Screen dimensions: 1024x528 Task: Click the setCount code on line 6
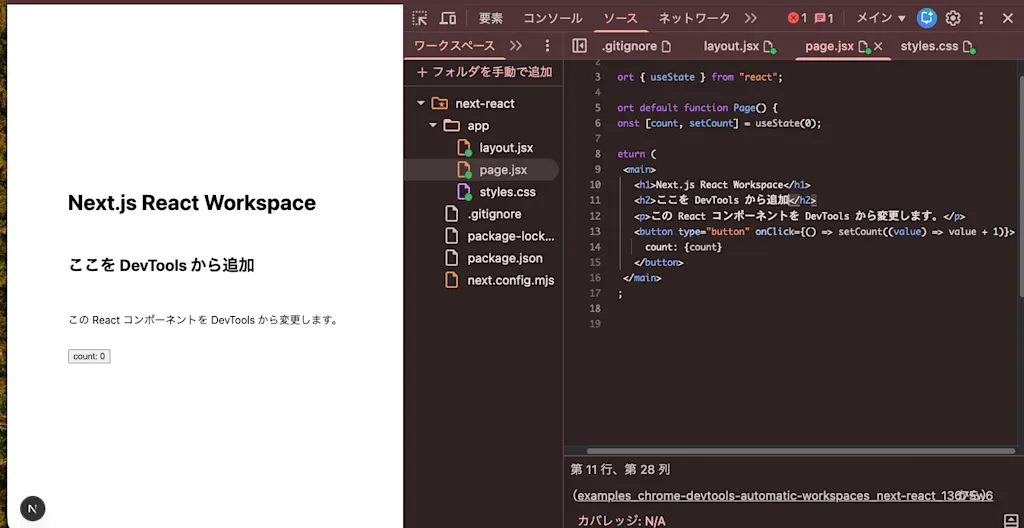point(711,123)
